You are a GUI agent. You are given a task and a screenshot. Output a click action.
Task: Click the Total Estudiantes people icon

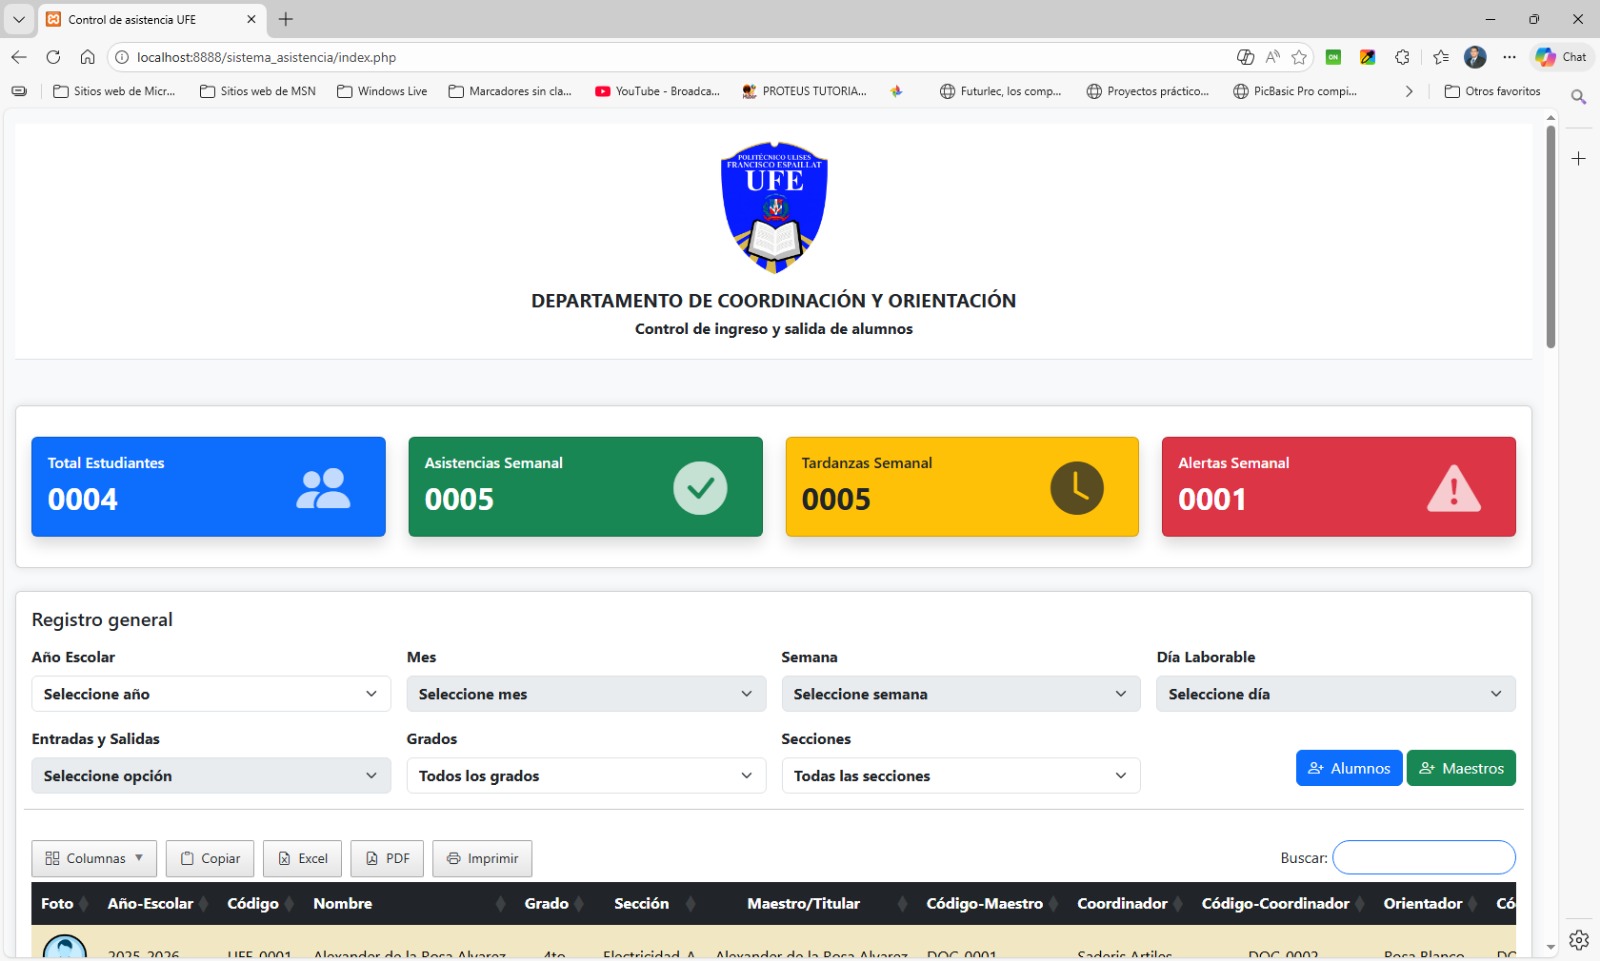(323, 489)
